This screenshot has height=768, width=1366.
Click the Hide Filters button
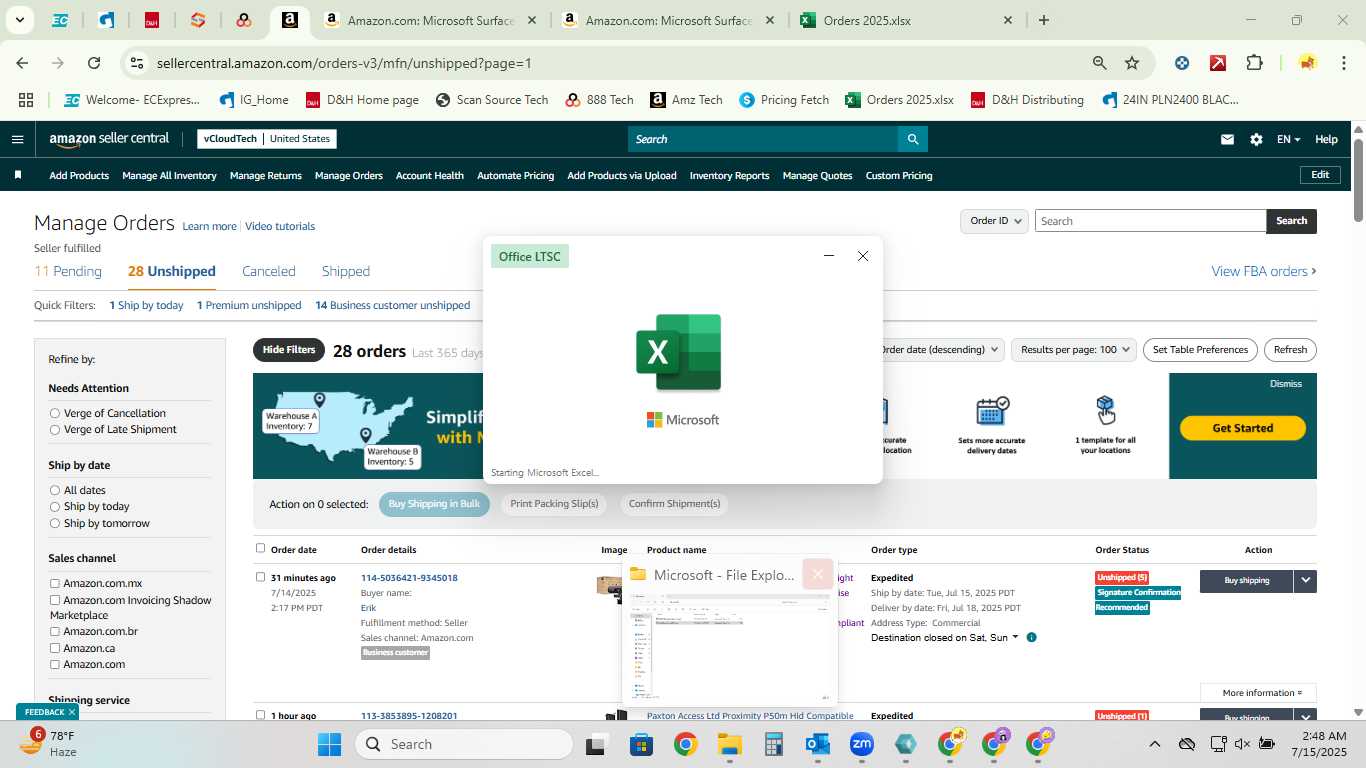point(289,350)
